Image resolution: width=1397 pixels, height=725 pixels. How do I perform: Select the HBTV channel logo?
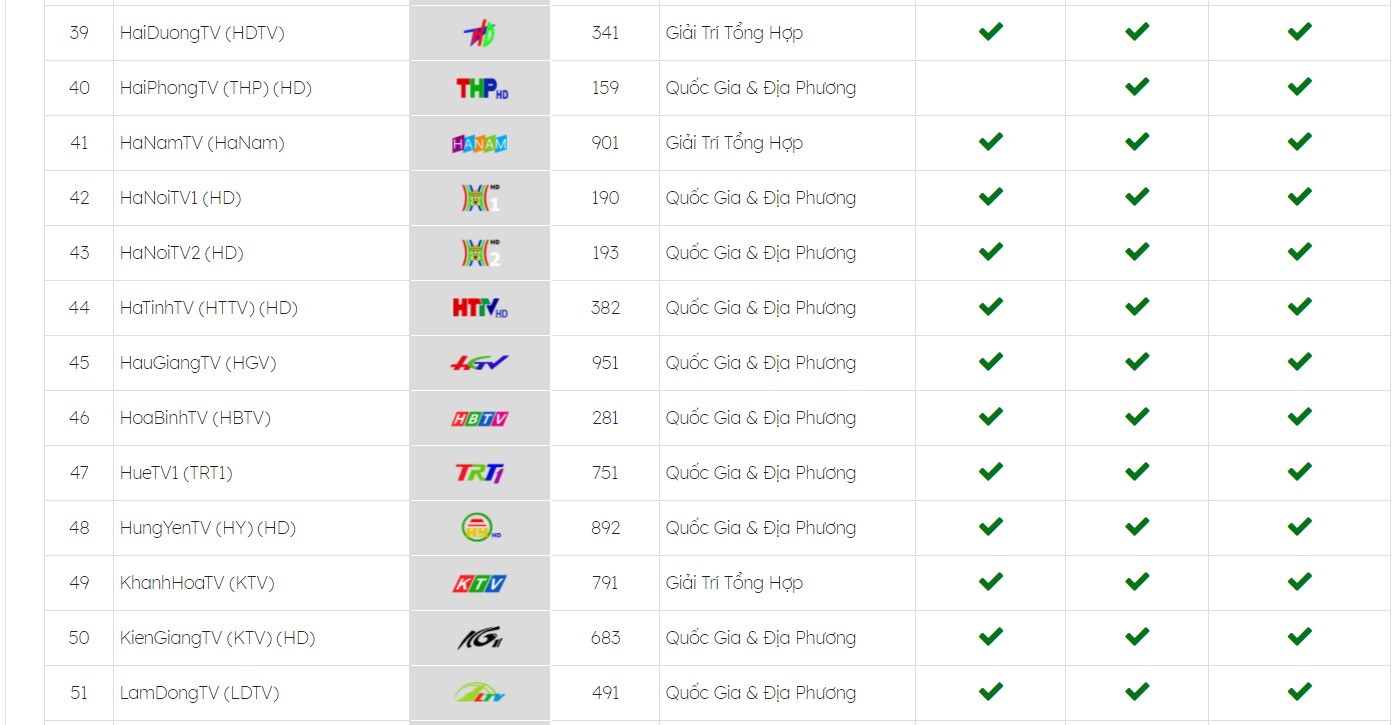click(479, 418)
